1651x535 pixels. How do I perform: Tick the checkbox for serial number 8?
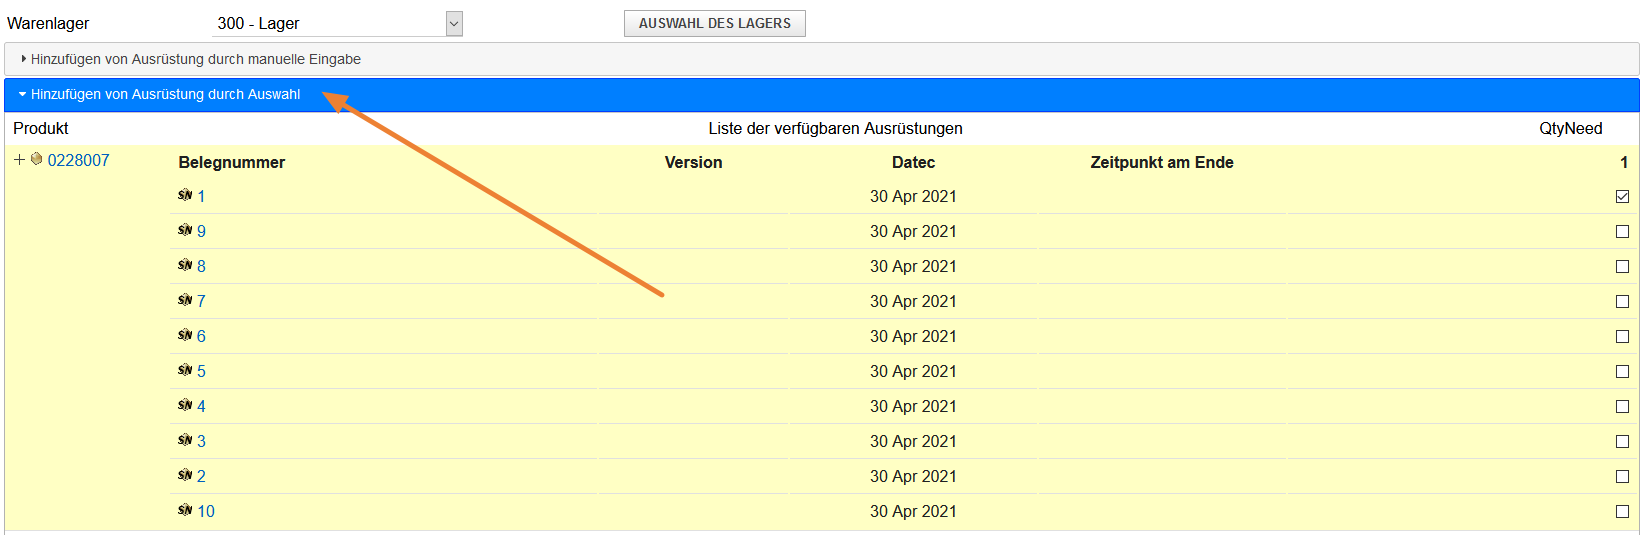pyautogui.click(x=1622, y=267)
